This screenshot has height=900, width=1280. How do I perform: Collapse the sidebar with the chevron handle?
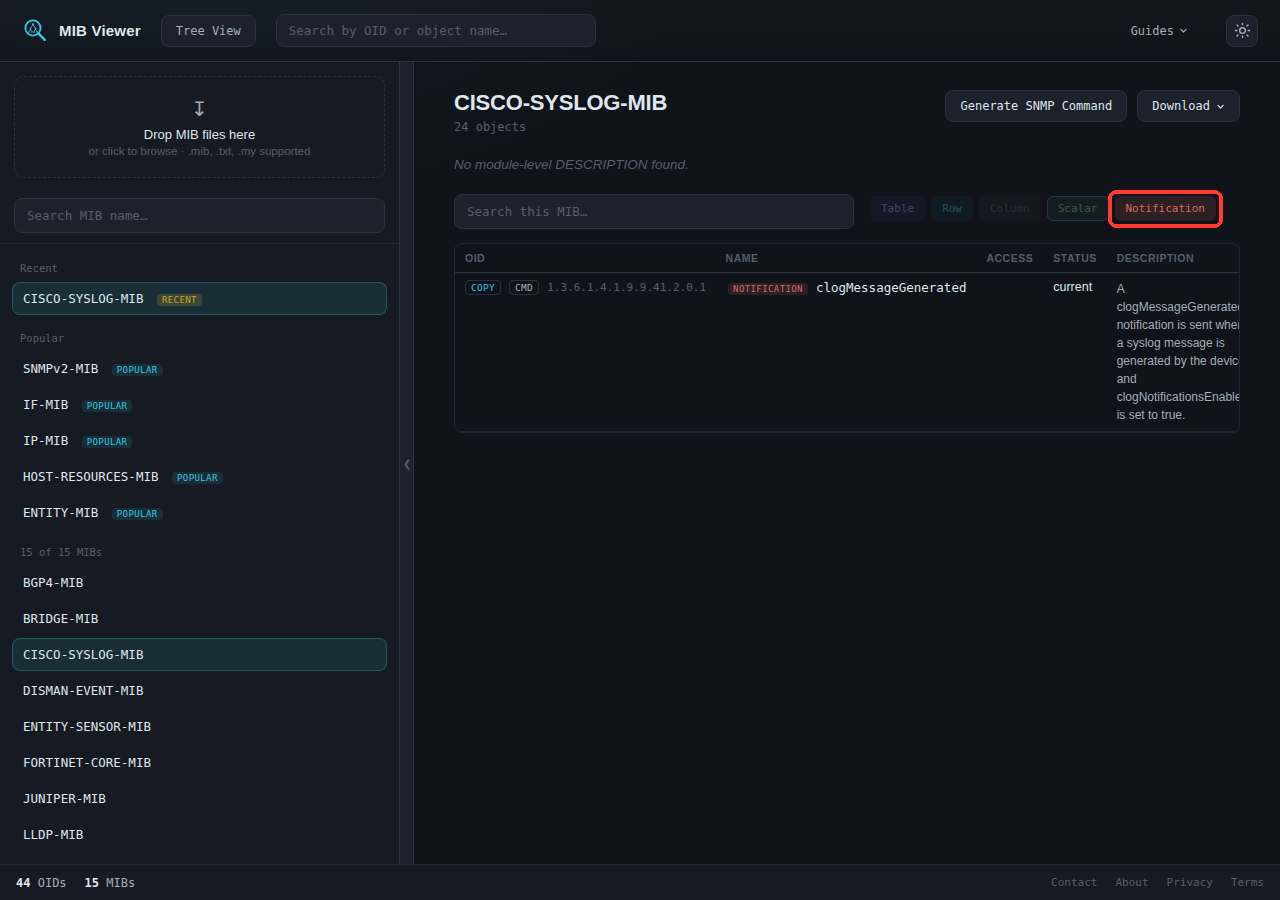(407, 464)
